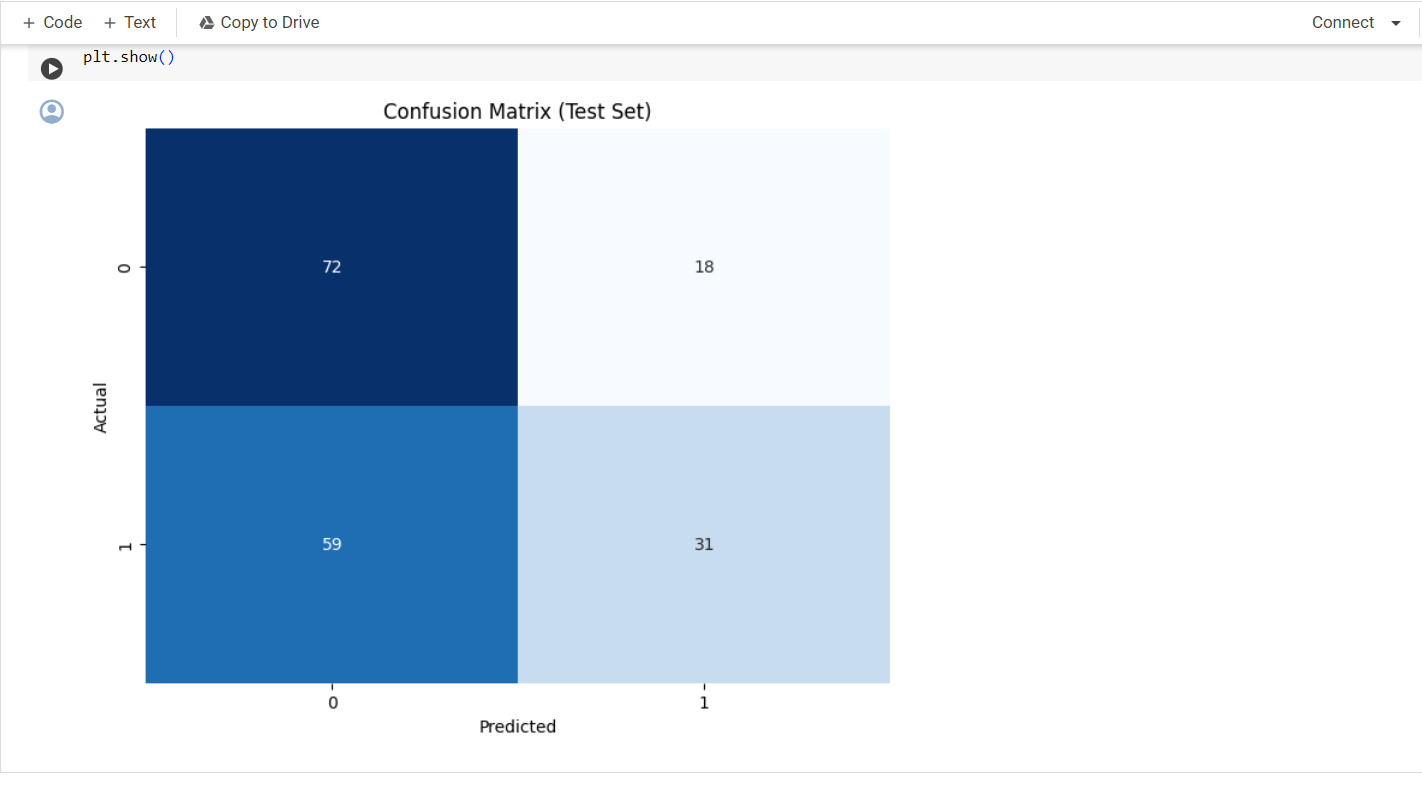The image size is (1422, 792).
Task: Run the plt.show() code cell
Action: click(x=52, y=69)
